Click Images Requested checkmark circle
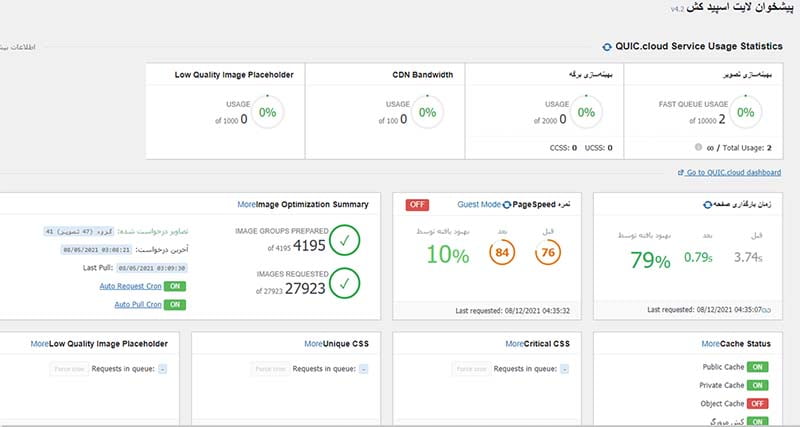This screenshot has width=800, height=427. [344, 283]
